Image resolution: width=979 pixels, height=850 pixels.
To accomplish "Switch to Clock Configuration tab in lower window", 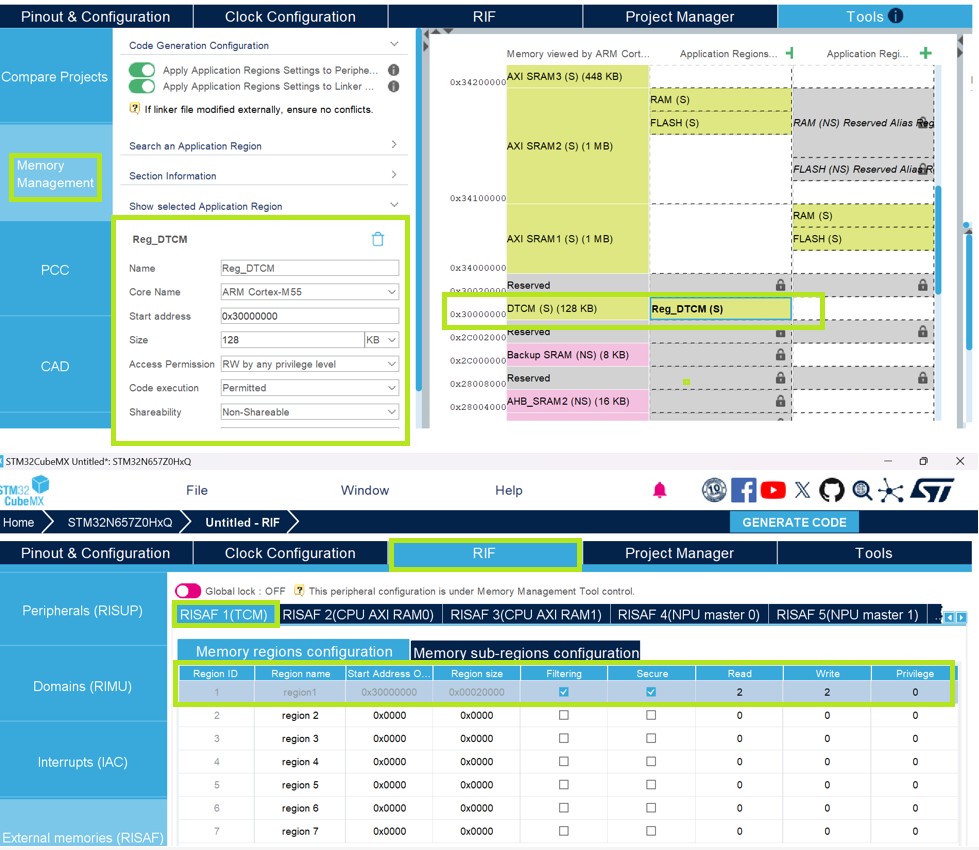I will (x=290, y=553).
